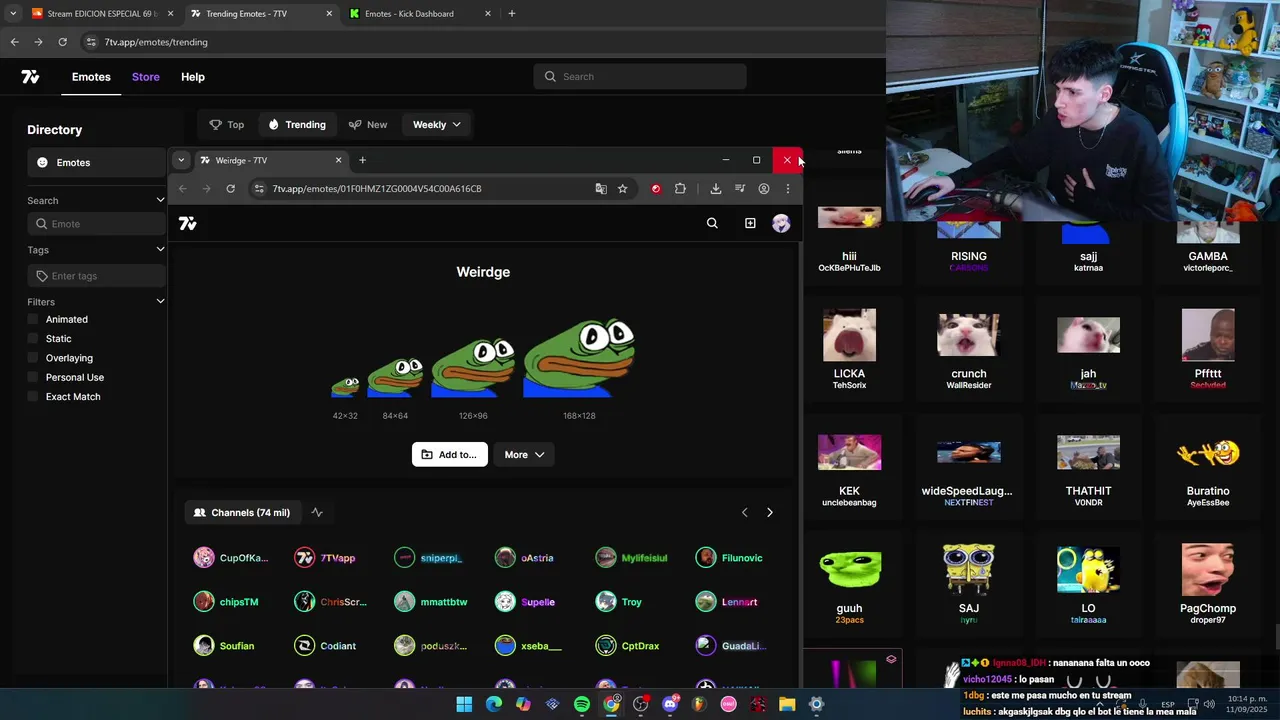Viewport: 1280px width, 720px height.
Task: Open the Windows Start menu
Action: coord(464,705)
